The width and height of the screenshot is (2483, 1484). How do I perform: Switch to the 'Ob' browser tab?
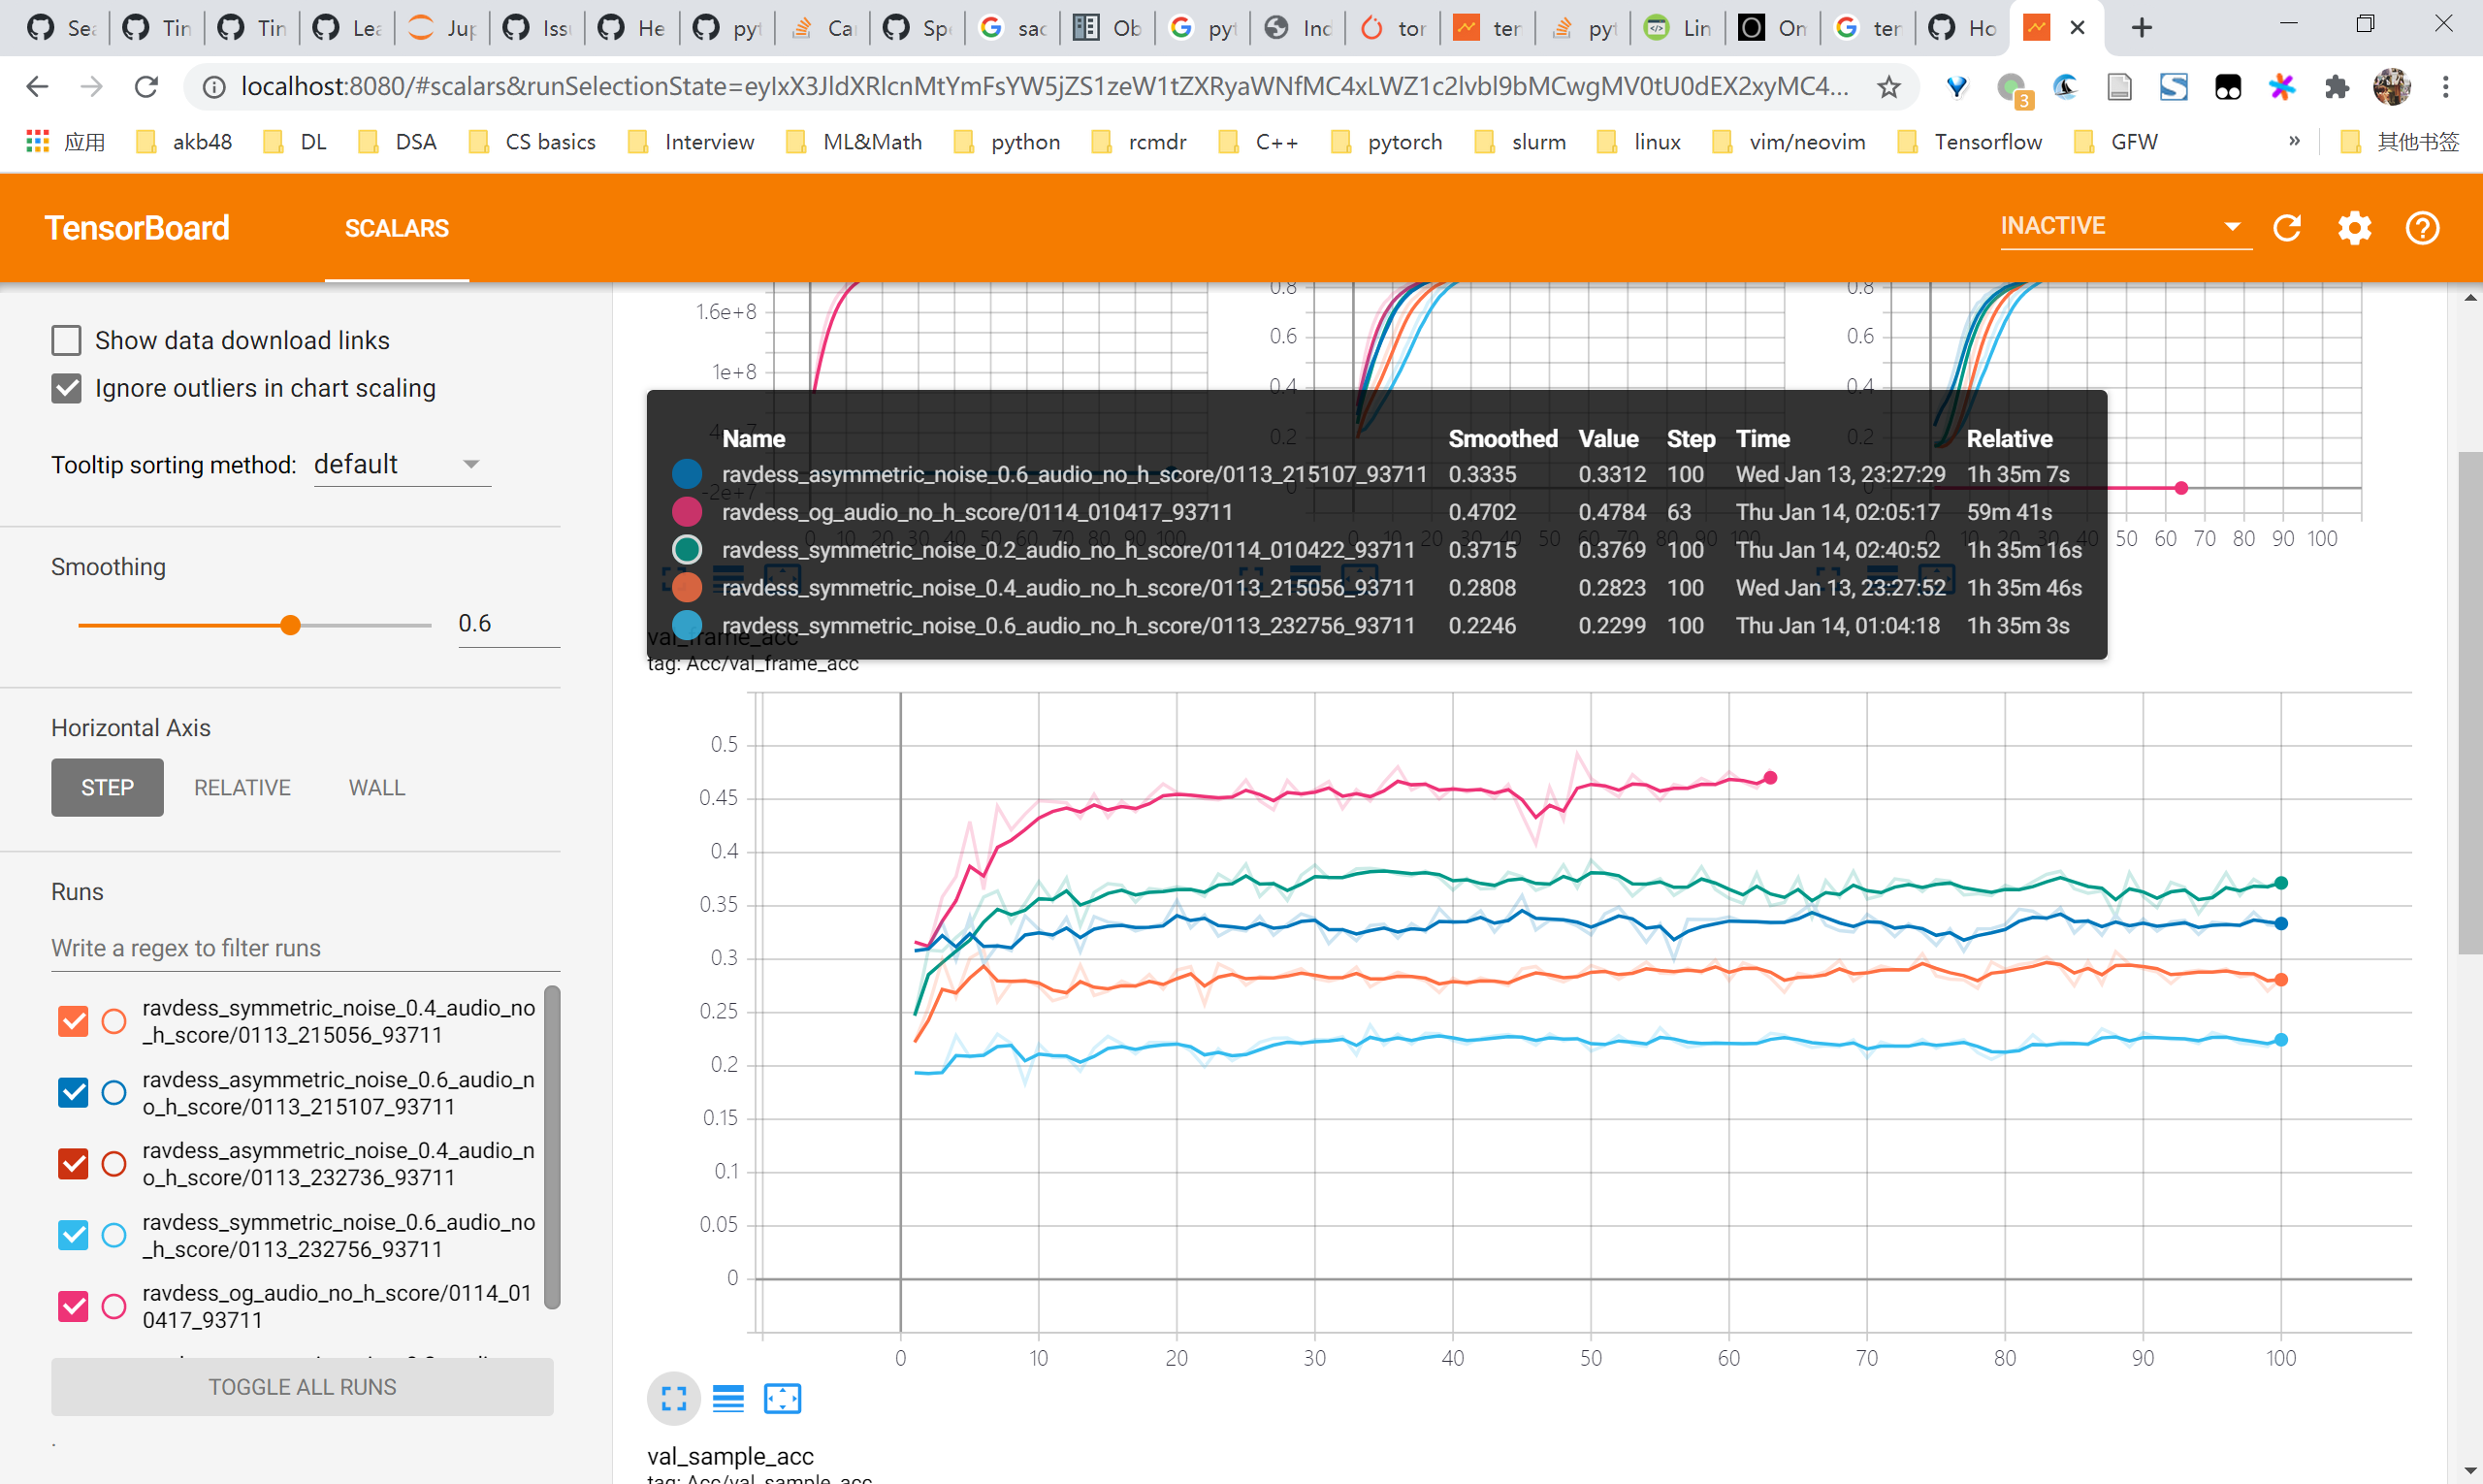[x=1106, y=28]
